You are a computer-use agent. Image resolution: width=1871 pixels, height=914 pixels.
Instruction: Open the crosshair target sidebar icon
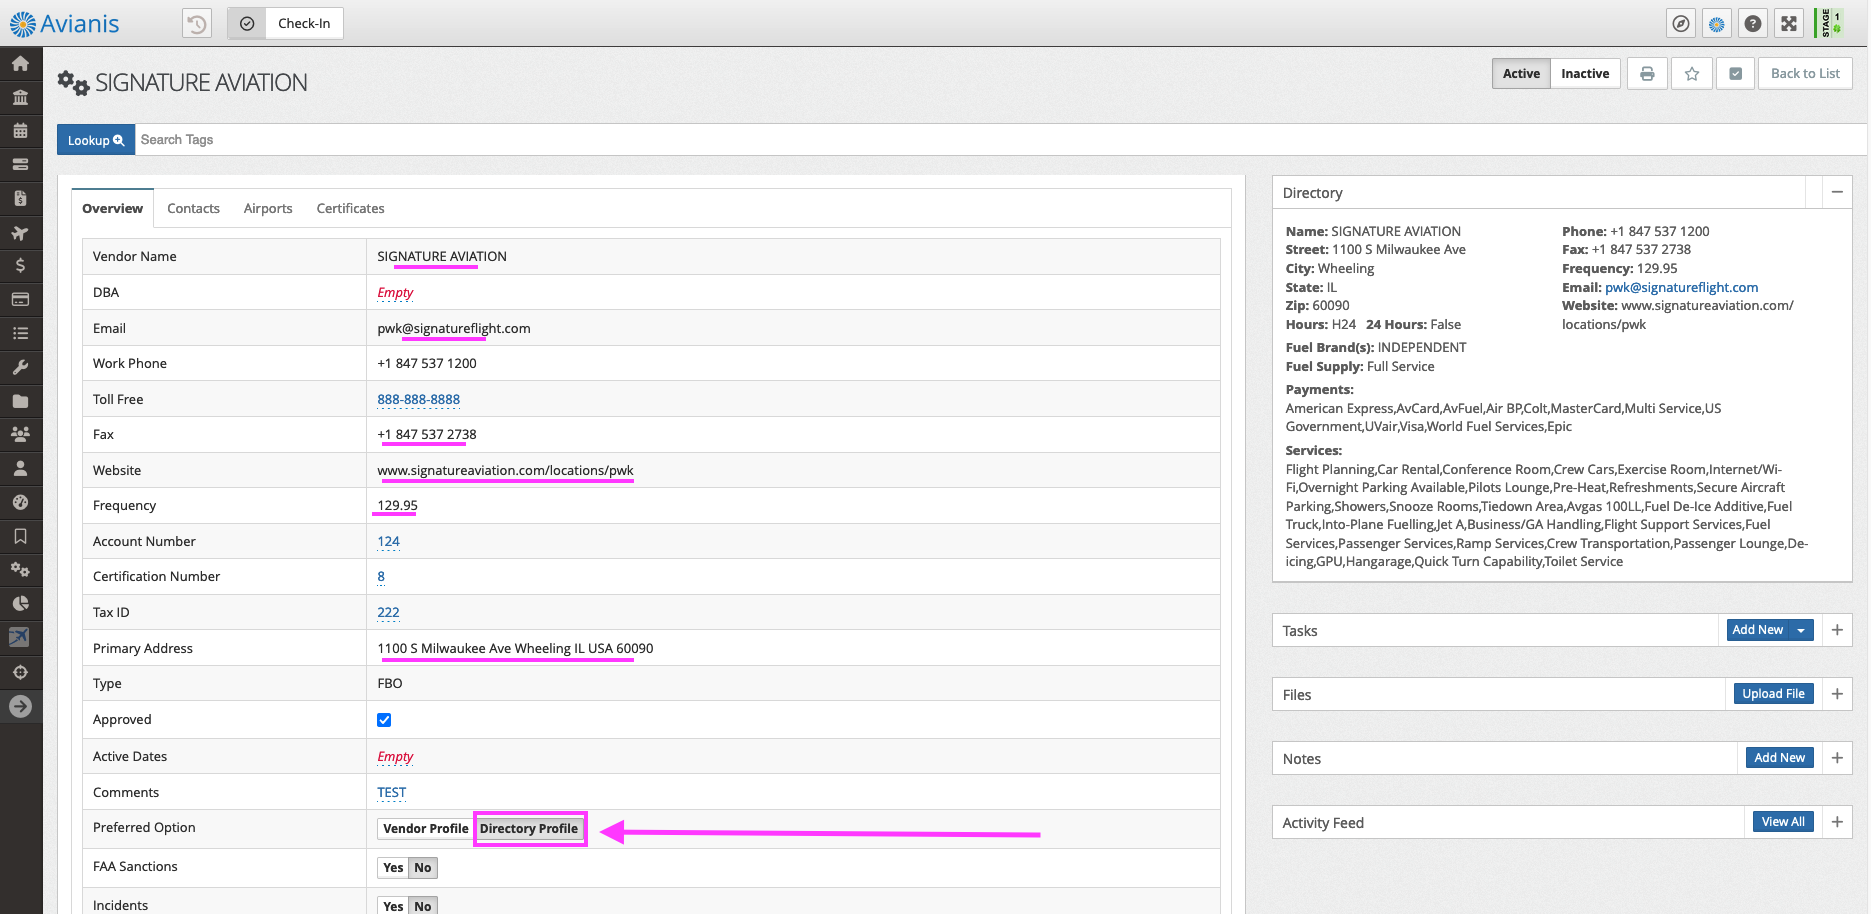20,672
